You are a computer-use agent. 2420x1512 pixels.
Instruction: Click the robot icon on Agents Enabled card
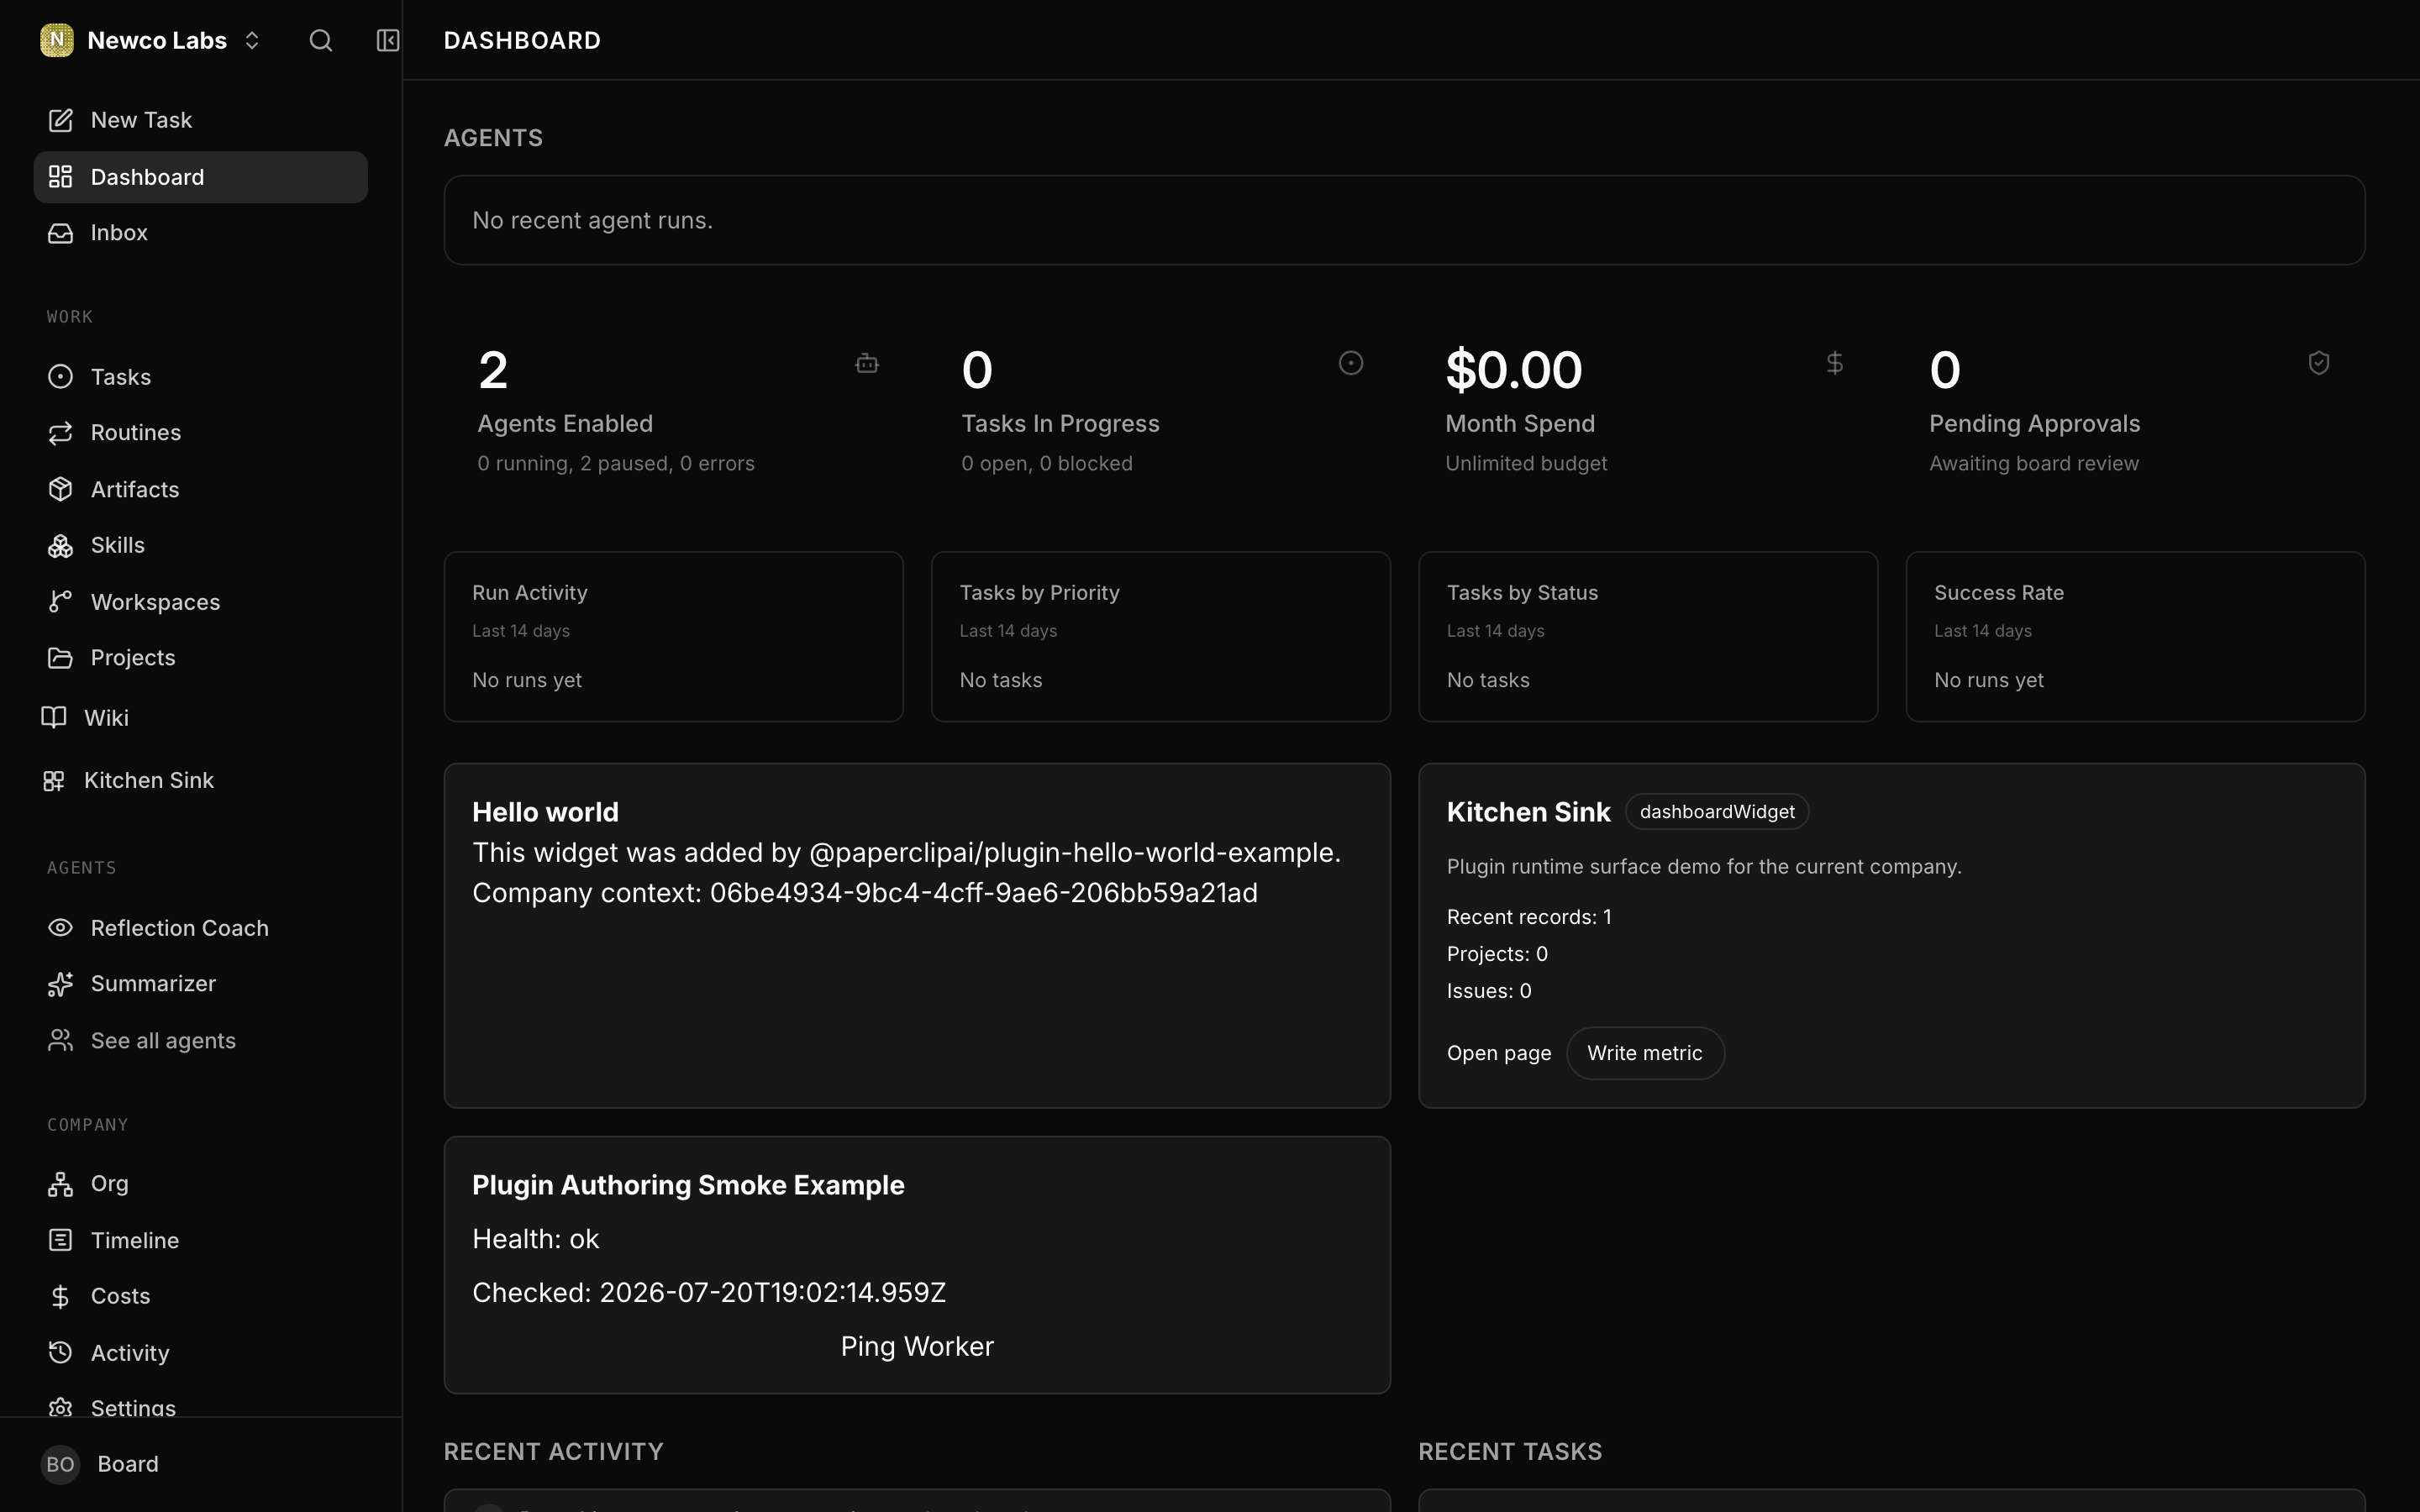[x=867, y=363]
